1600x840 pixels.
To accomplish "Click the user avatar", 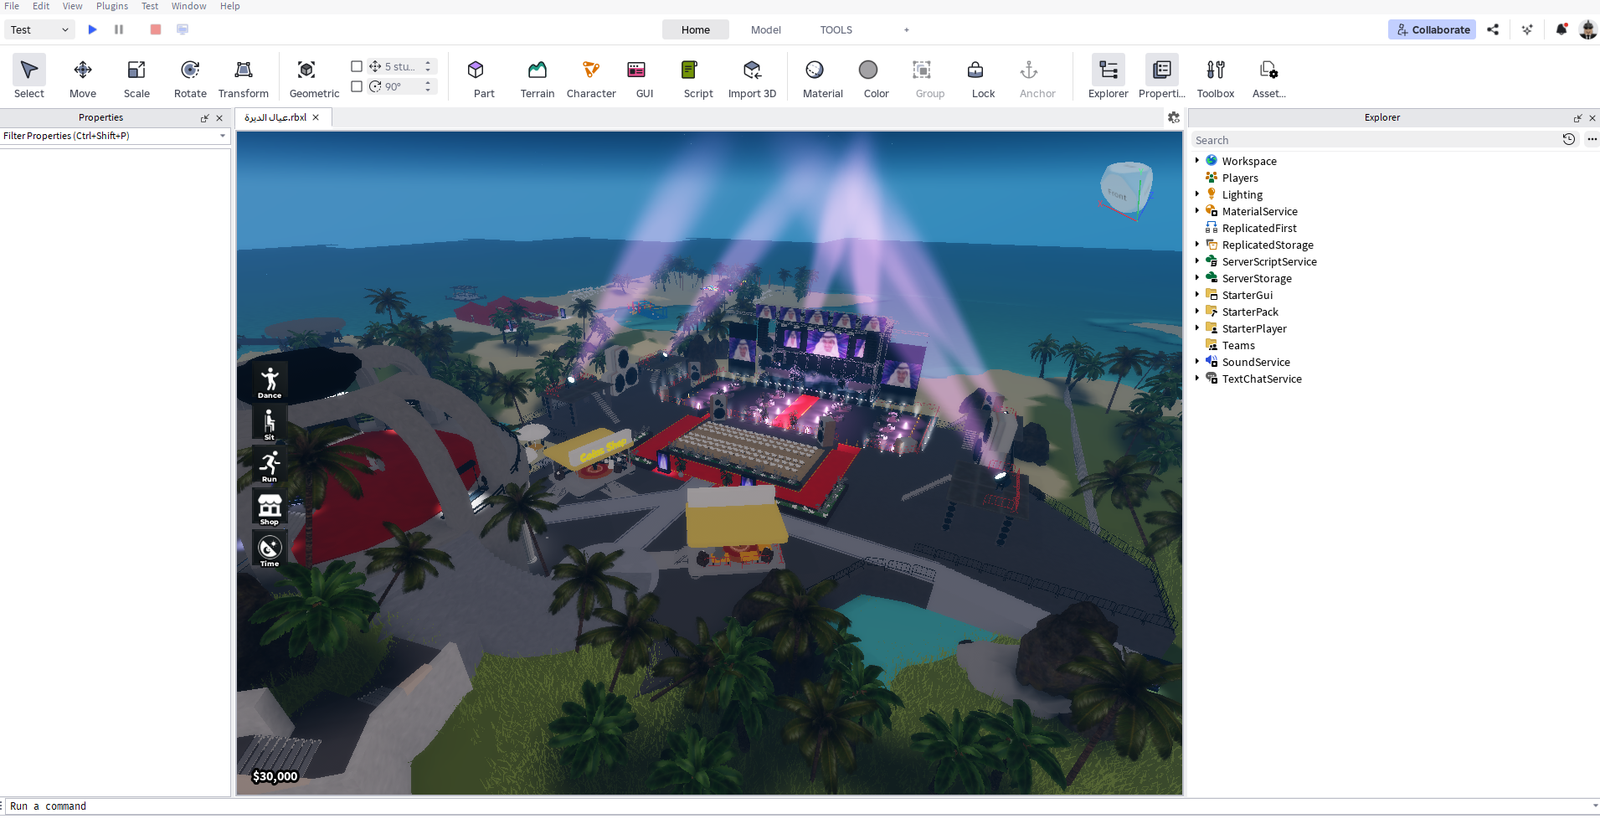I will [x=1588, y=30].
